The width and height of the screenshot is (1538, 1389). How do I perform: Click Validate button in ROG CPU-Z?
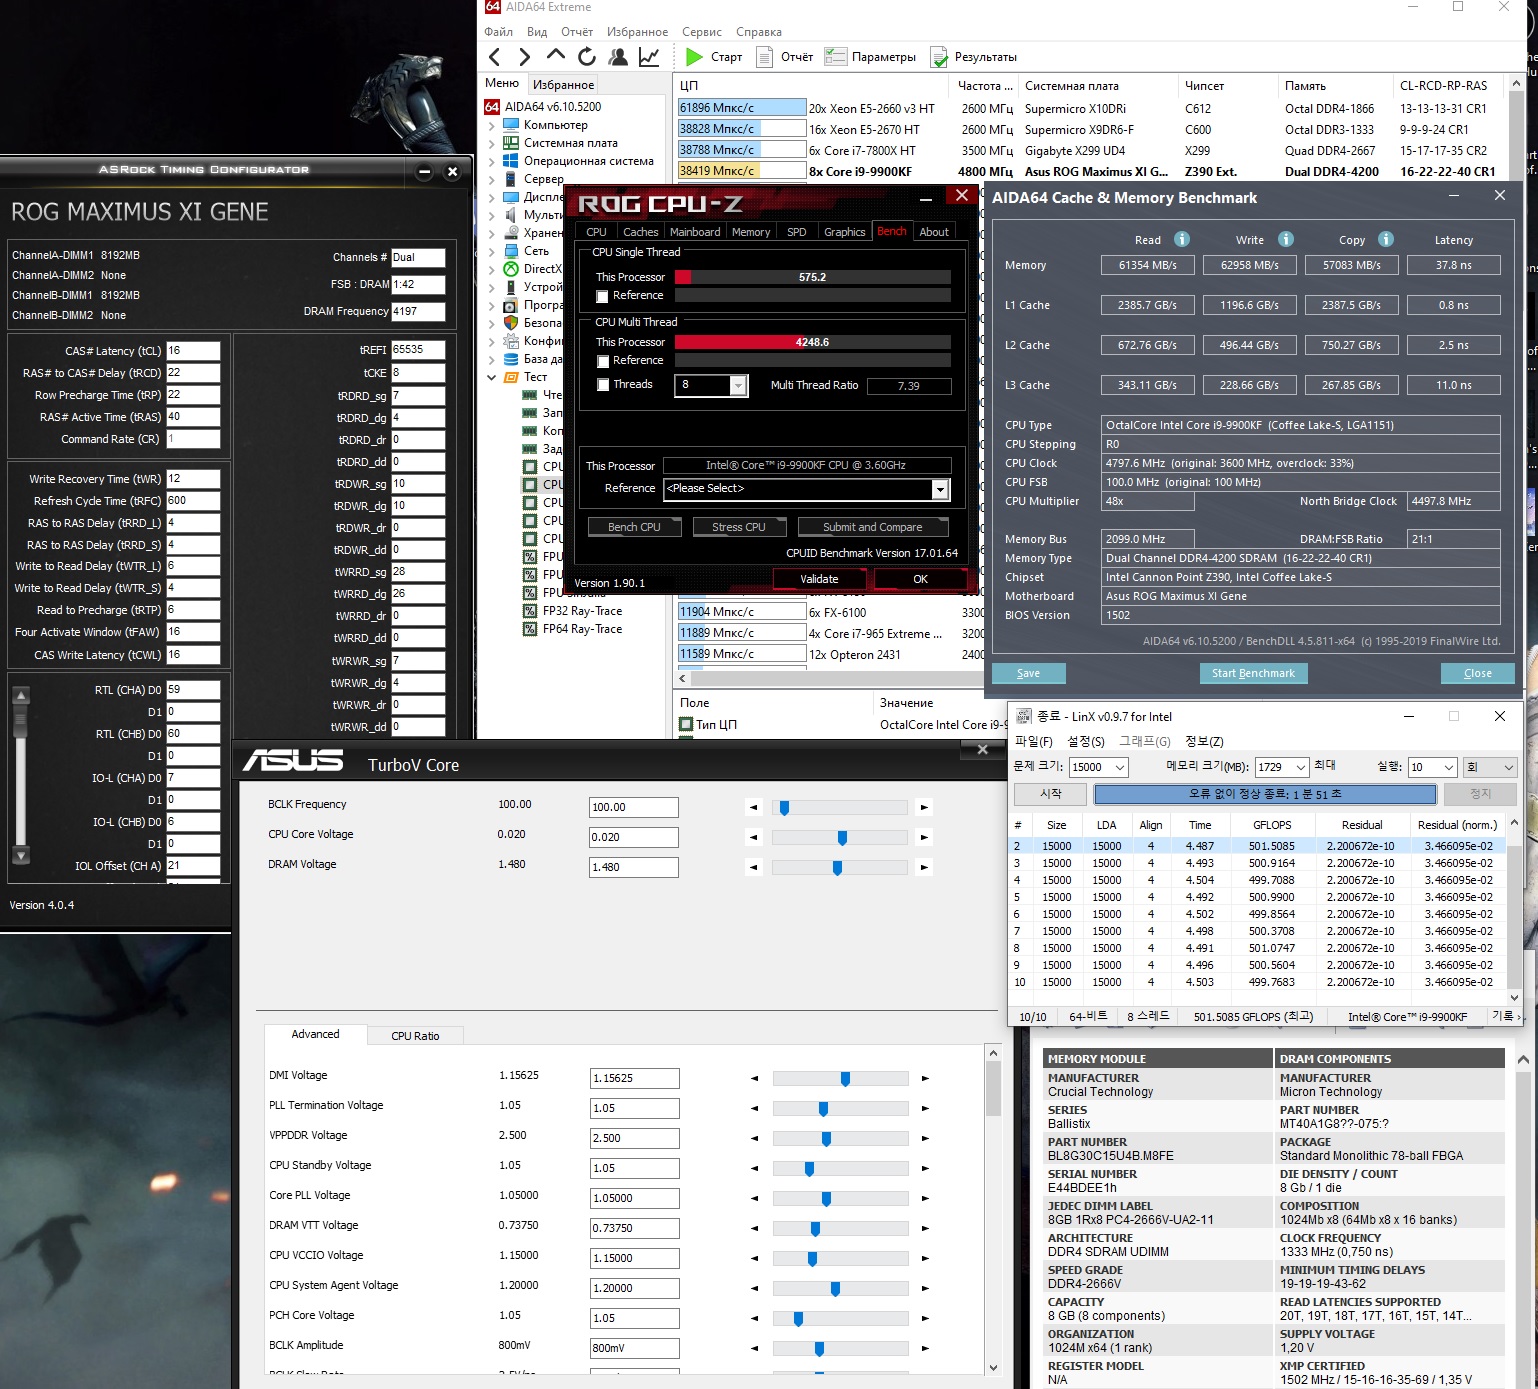point(819,579)
